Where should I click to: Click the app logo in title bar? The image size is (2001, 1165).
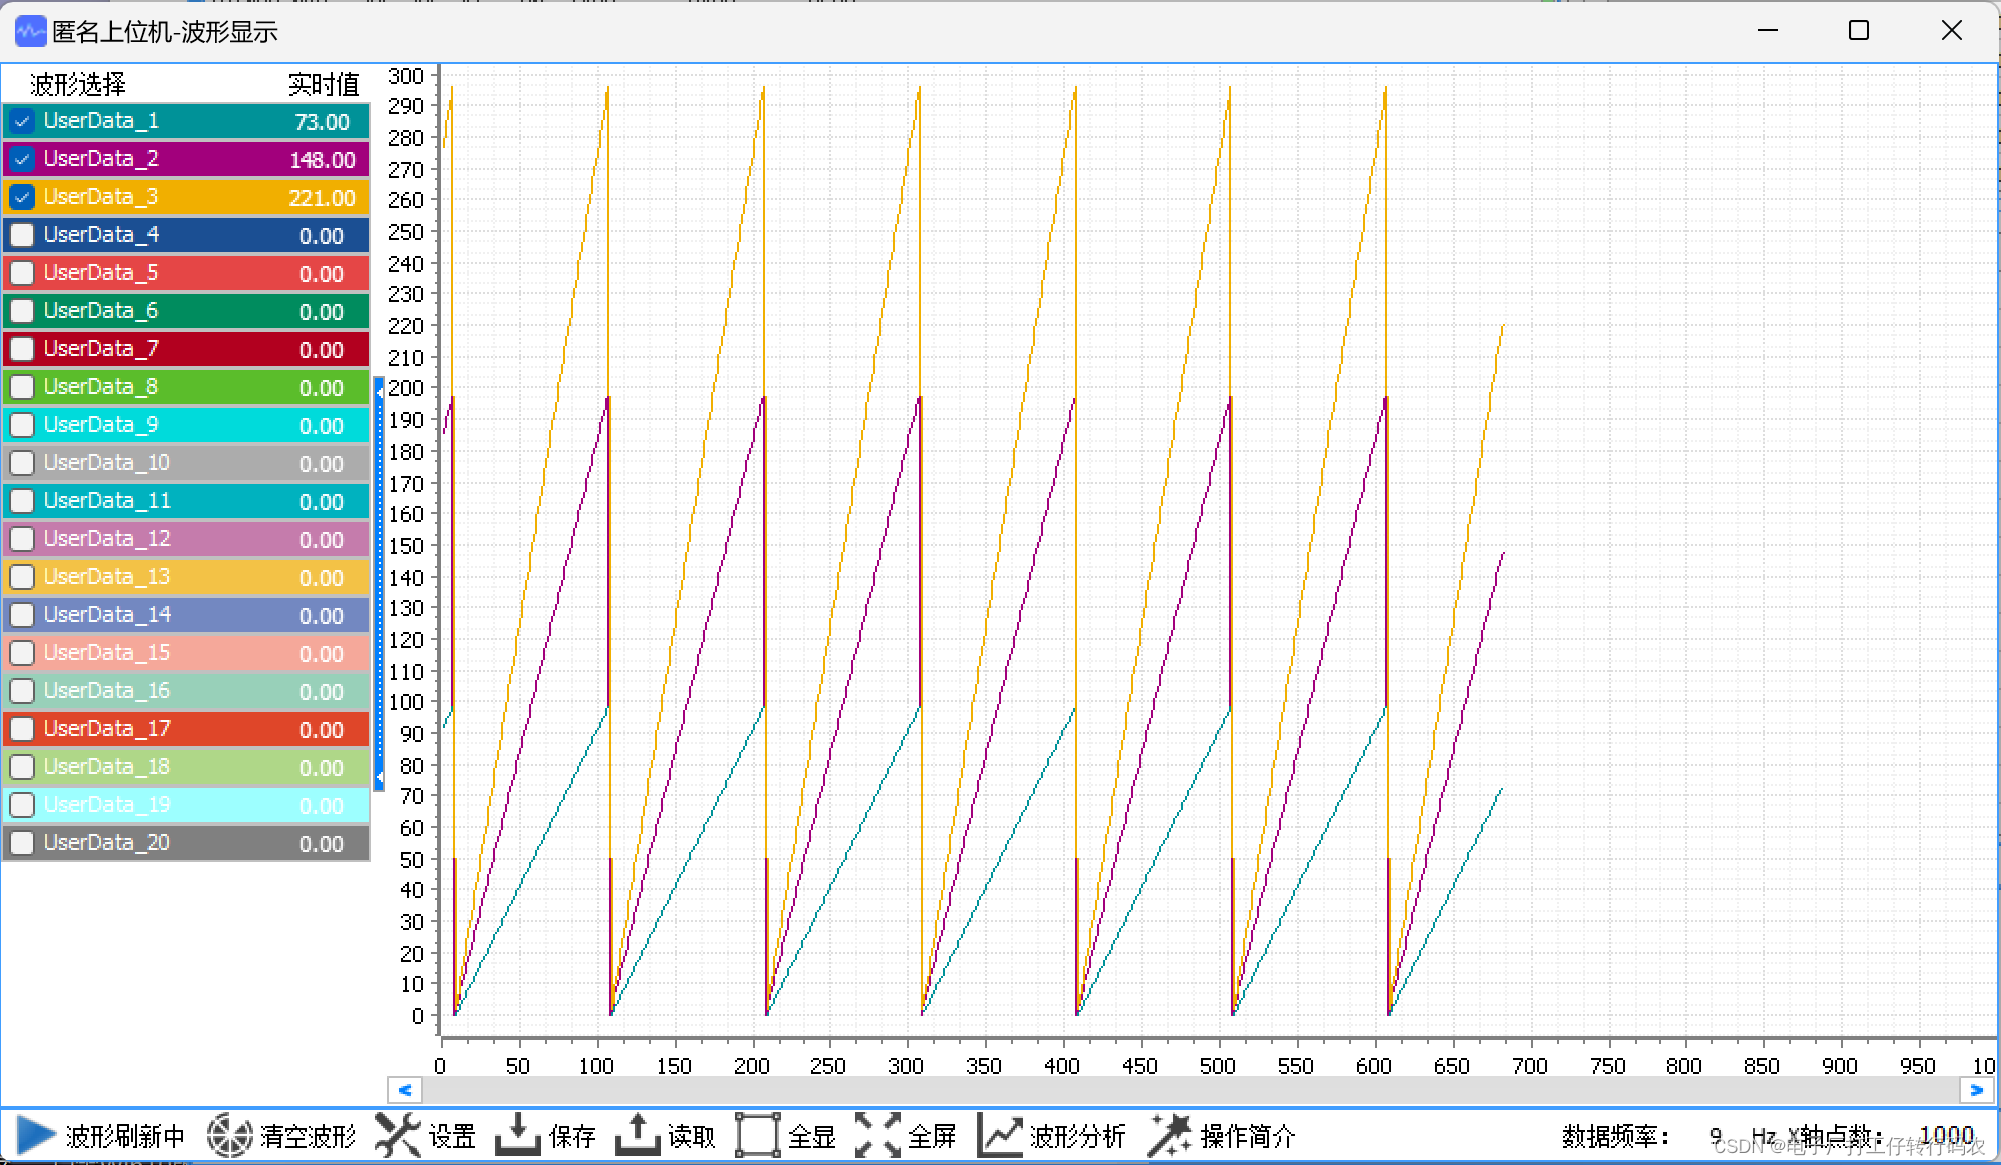(x=30, y=31)
